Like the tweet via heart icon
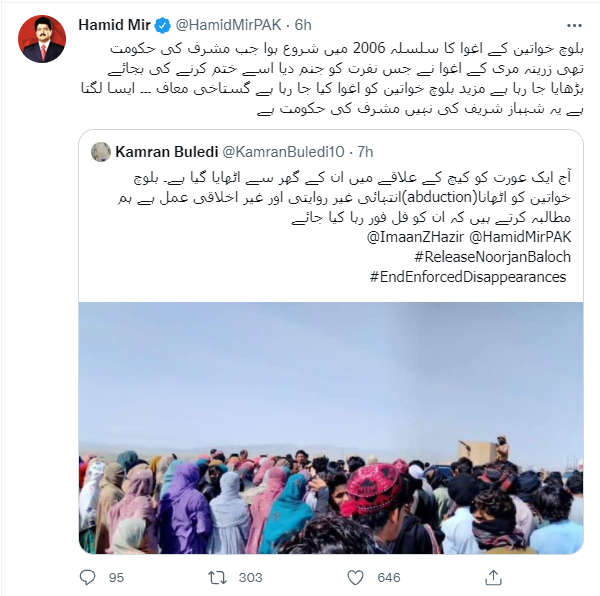 click(355, 577)
